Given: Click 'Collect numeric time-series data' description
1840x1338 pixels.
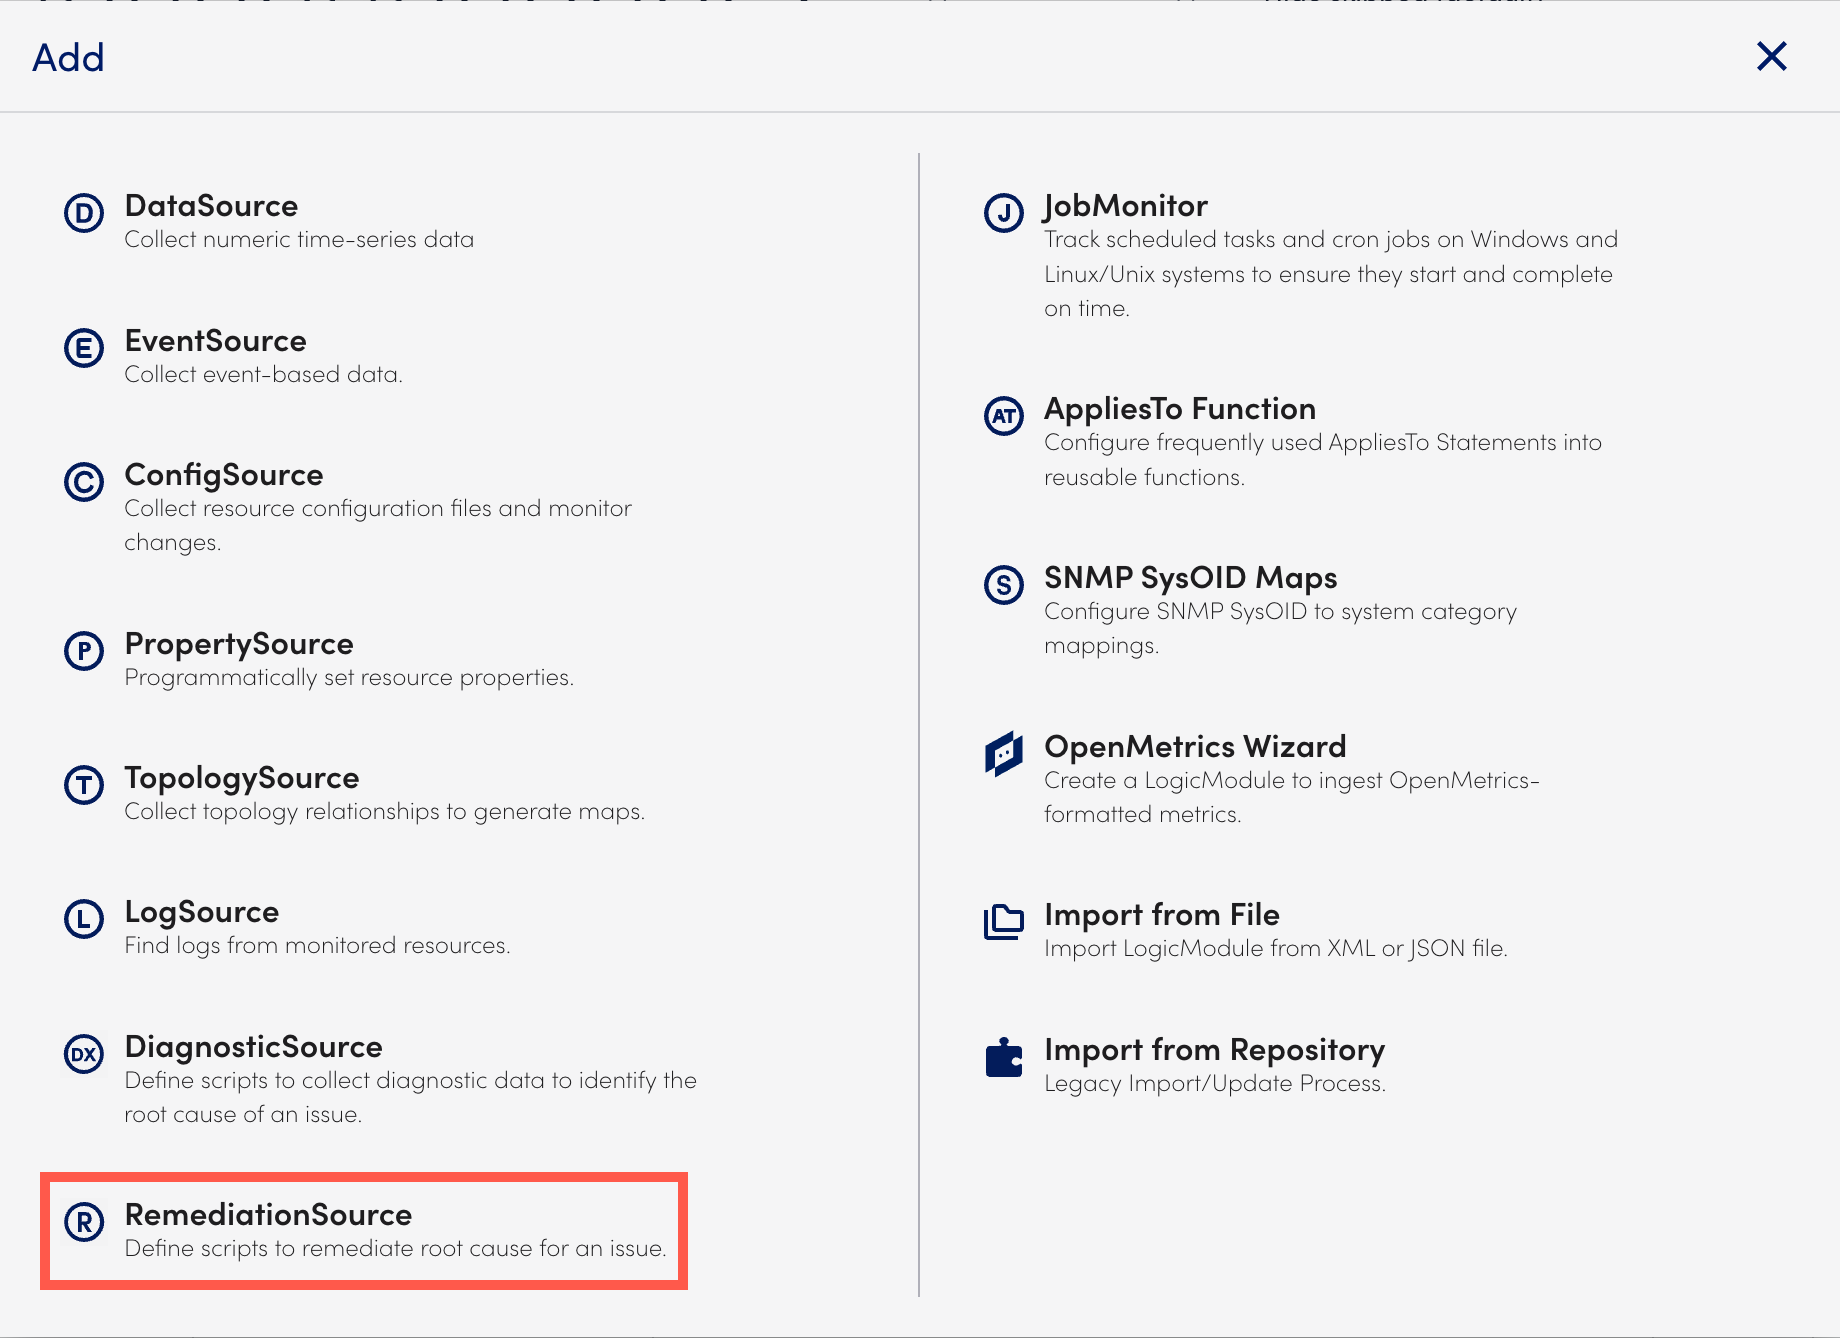Looking at the screenshot, I should pos(299,240).
